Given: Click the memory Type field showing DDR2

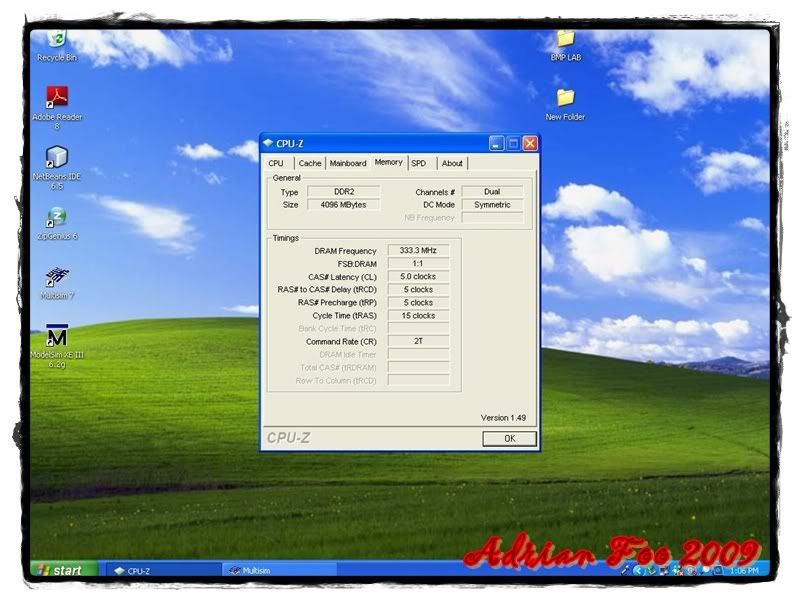Looking at the screenshot, I should pos(344,192).
